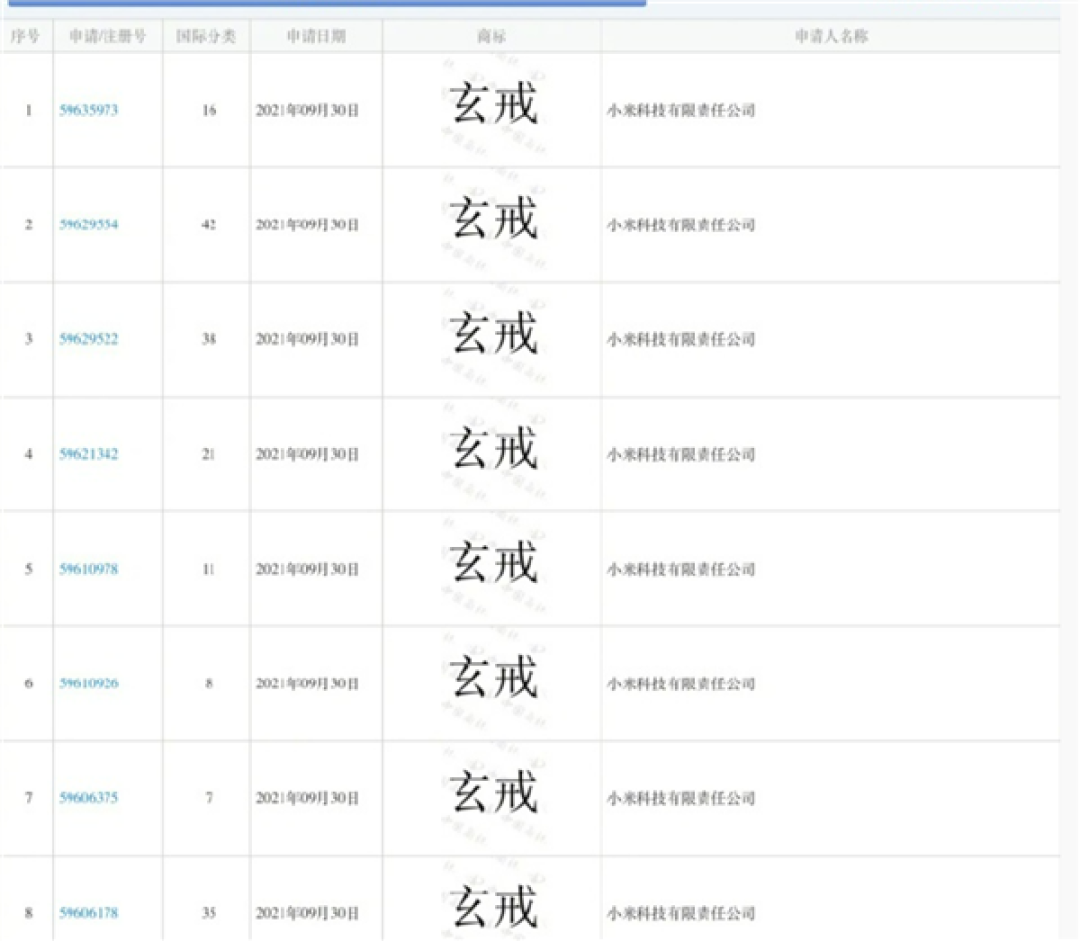The width and height of the screenshot is (1080, 941).
Task: View the 玄戒 trademark image in row 3
Action: [493, 333]
